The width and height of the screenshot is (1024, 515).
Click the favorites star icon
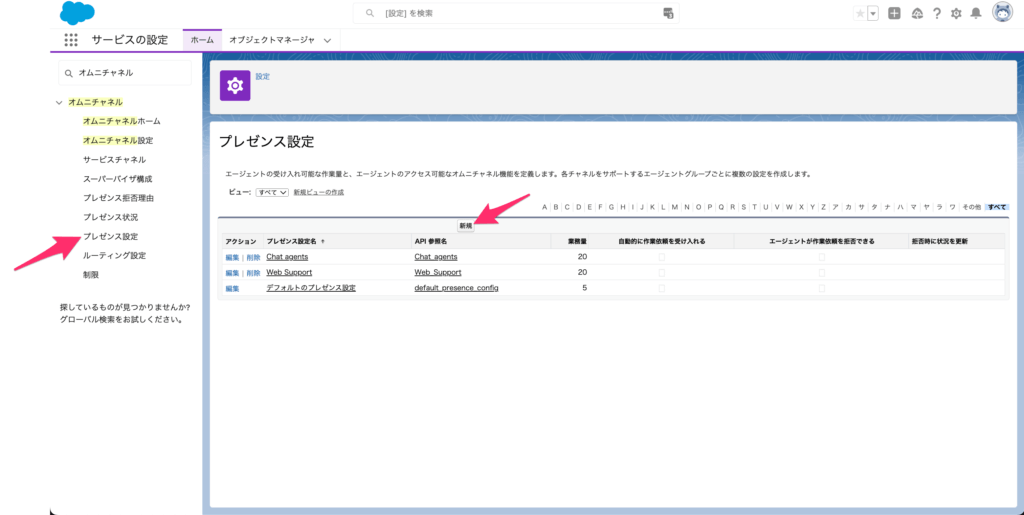click(860, 13)
